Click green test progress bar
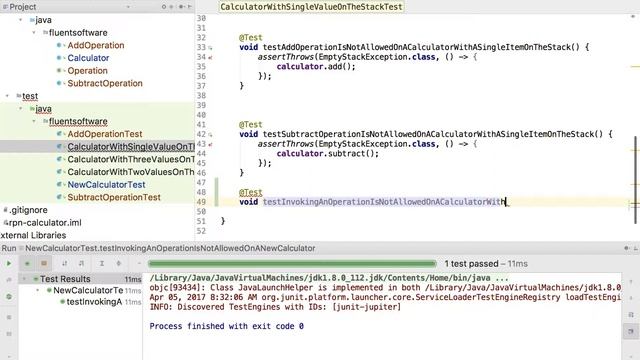 click(292, 264)
